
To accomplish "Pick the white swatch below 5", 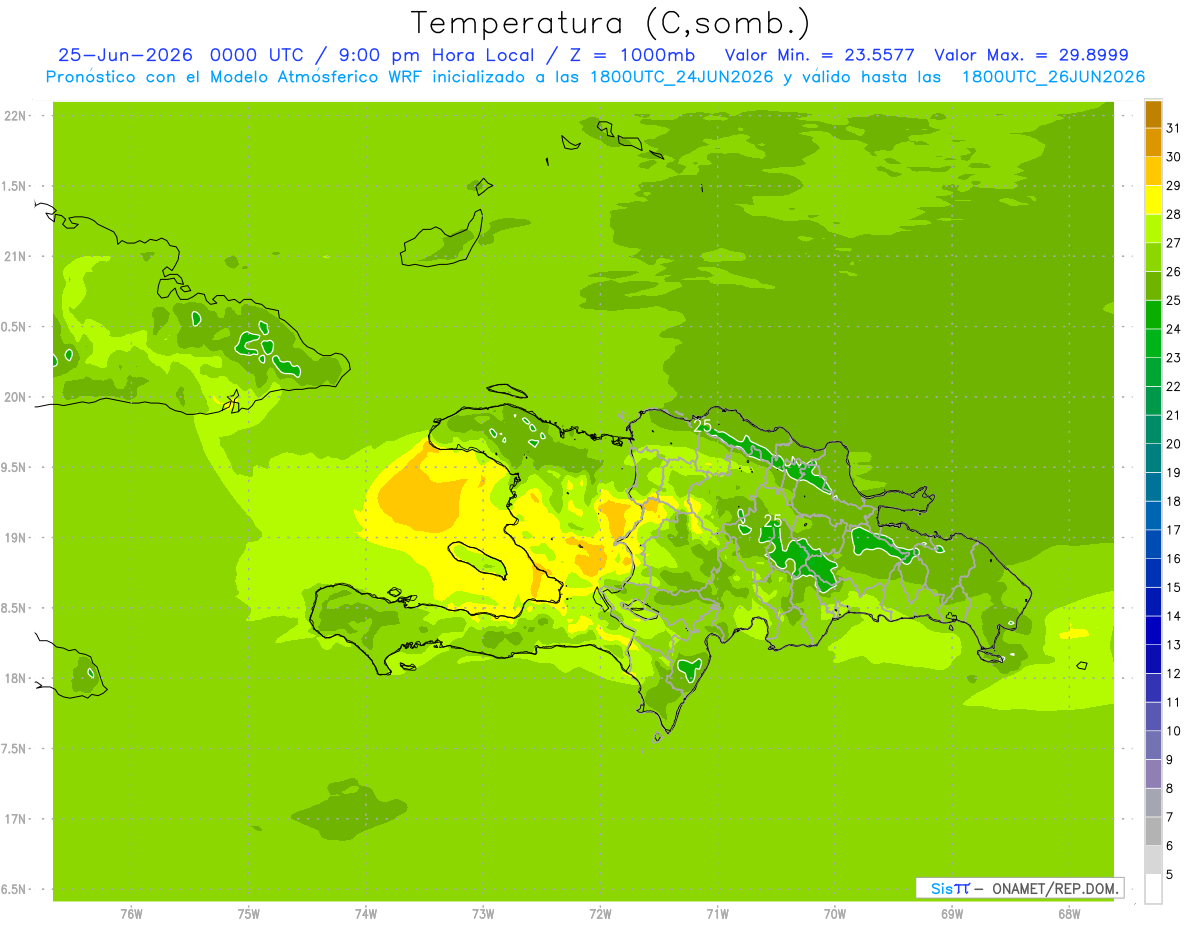I will [x=1153, y=889].
